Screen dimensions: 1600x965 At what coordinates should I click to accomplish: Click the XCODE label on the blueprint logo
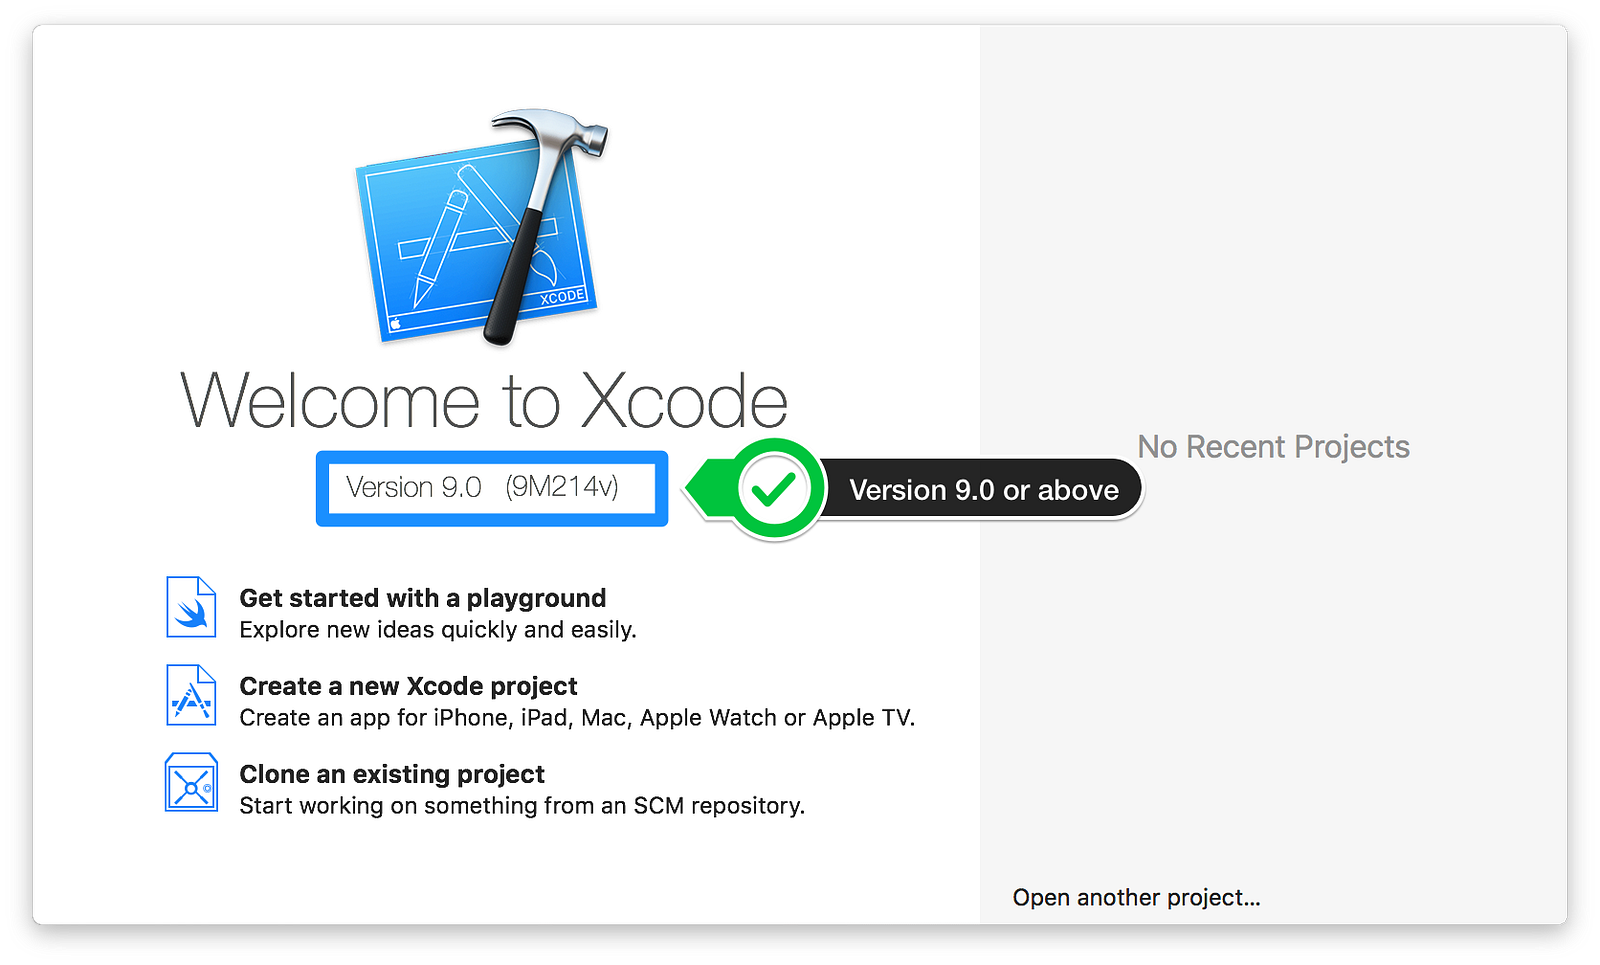point(562,297)
